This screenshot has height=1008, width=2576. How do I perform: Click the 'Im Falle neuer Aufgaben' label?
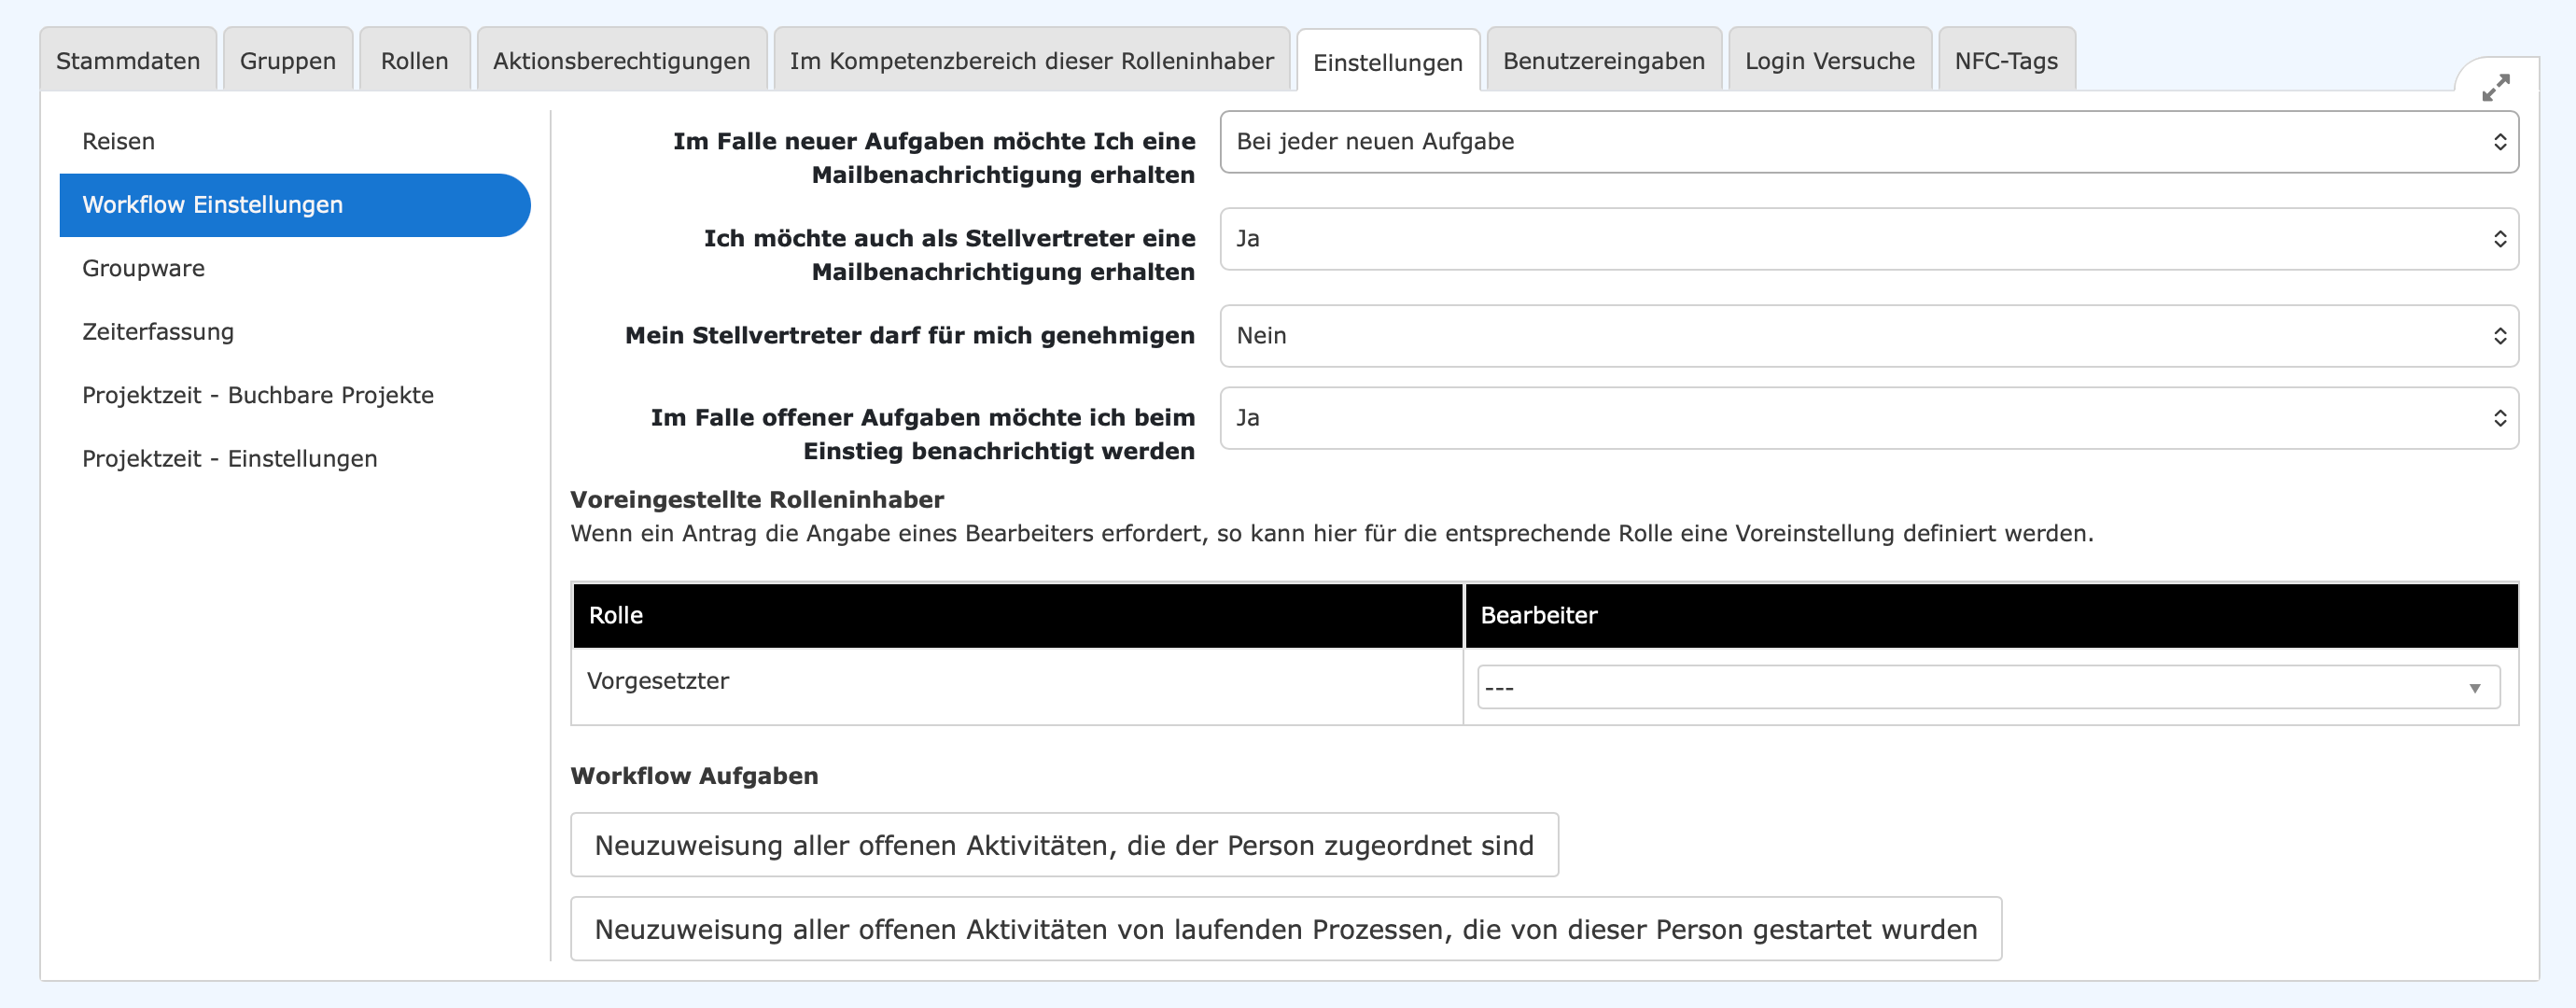click(933, 158)
